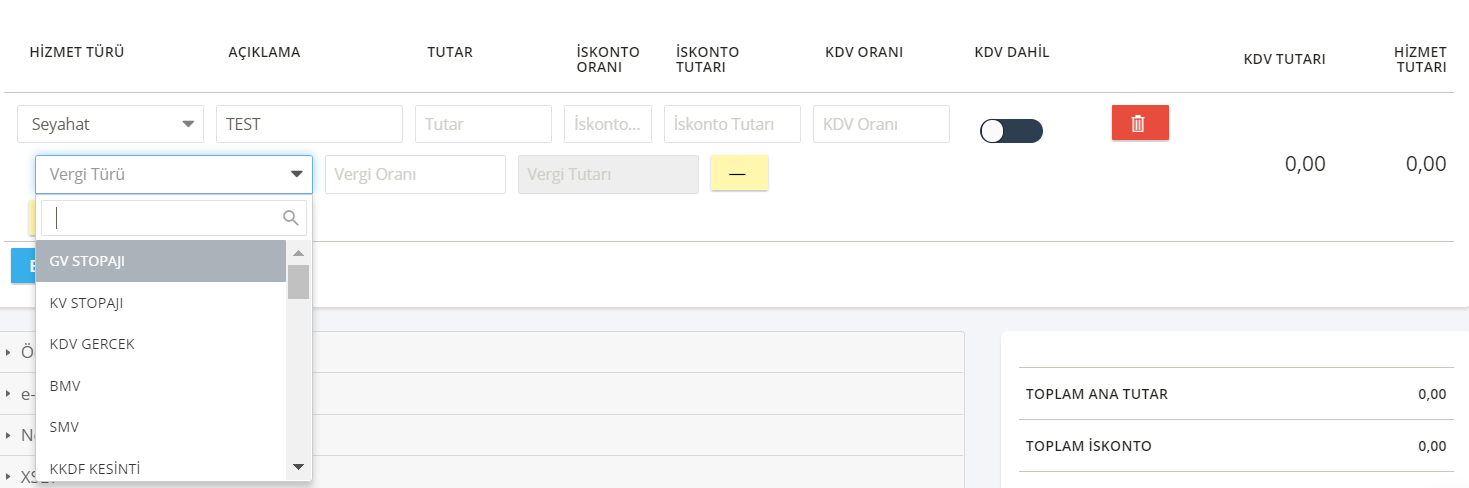The image size is (1469, 488).
Task: Choose the KKDF KESİNTİ option
Action: click(161, 468)
